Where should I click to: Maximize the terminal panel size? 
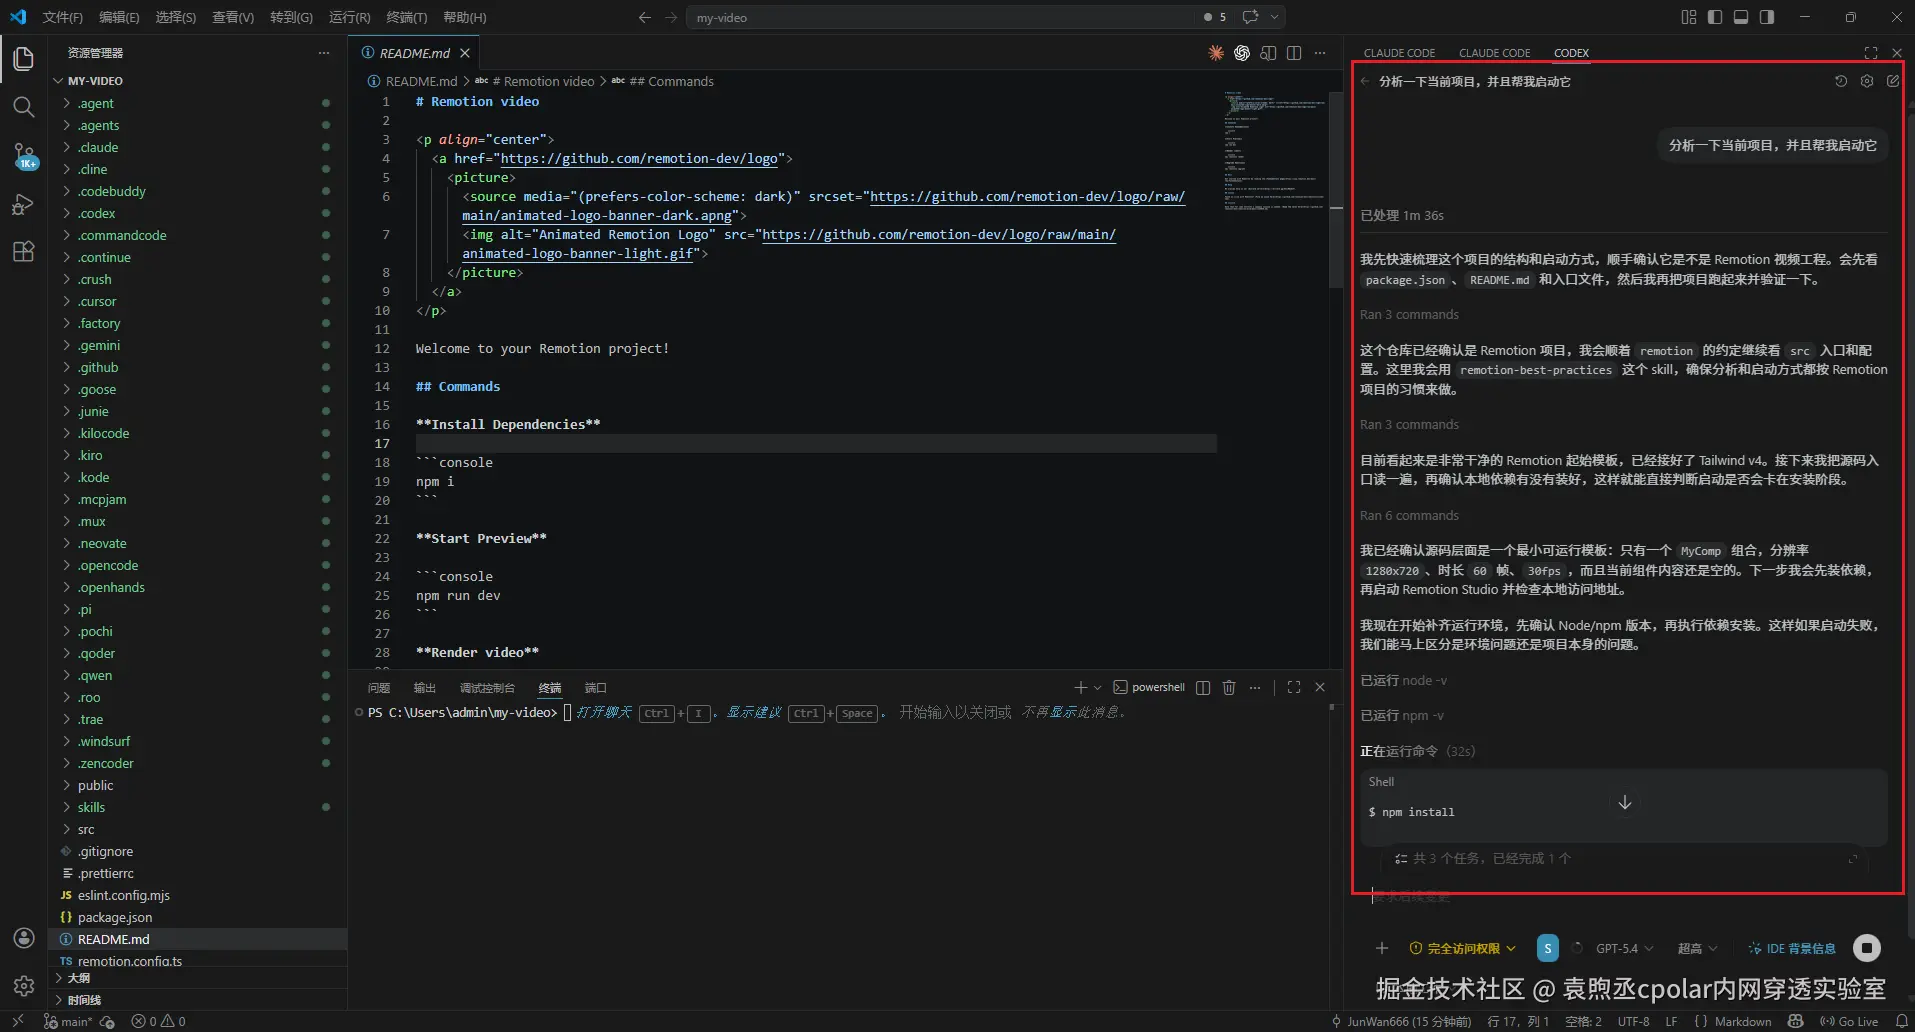tap(1294, 687)
